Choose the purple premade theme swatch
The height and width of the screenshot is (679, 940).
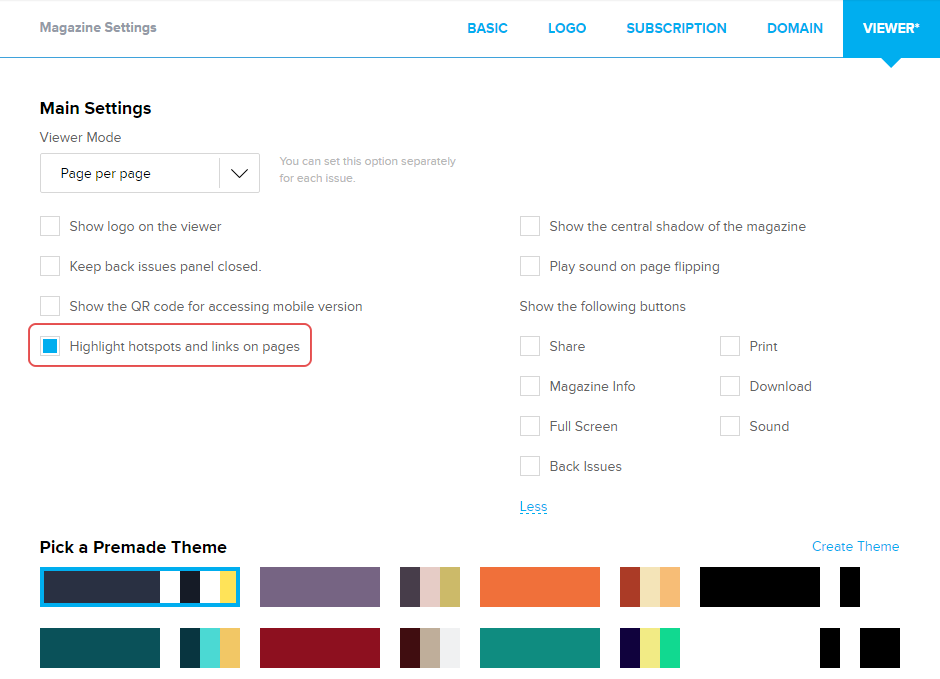coord(320,587)
